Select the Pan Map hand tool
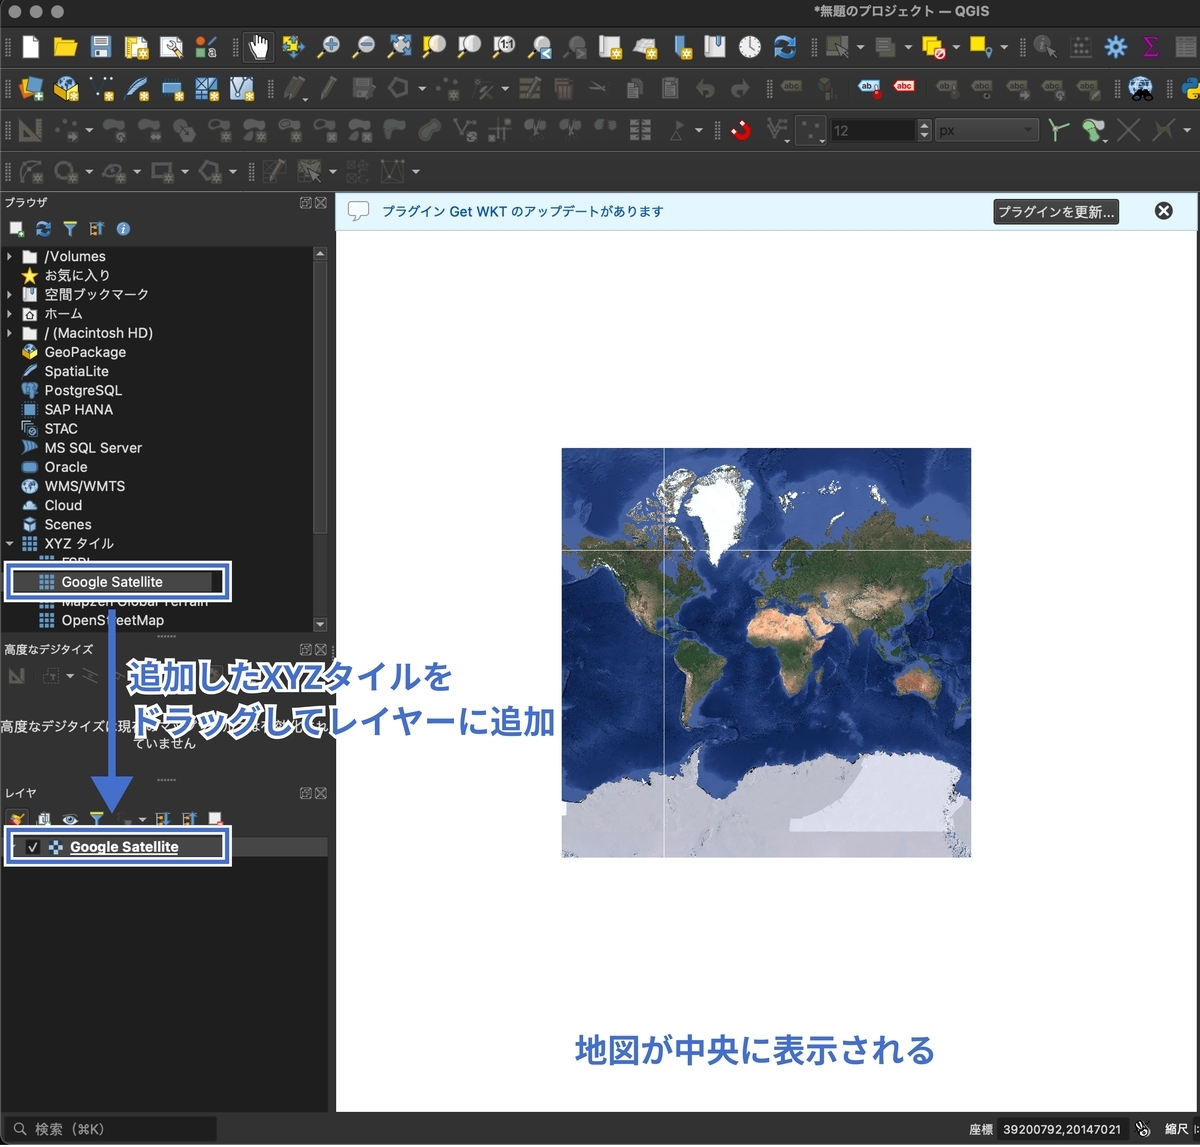Image resolution: width=1200 pixels, height=1147 pixels. [259, 46]
